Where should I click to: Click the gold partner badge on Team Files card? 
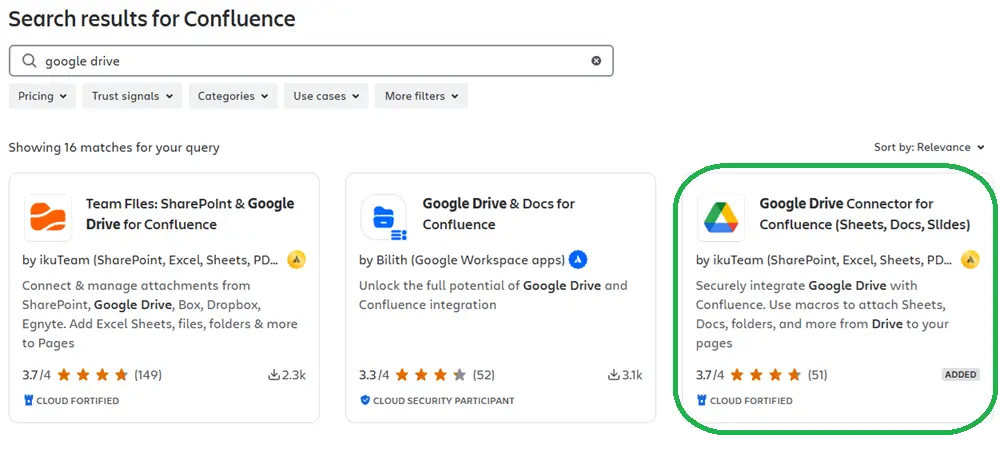296,260
